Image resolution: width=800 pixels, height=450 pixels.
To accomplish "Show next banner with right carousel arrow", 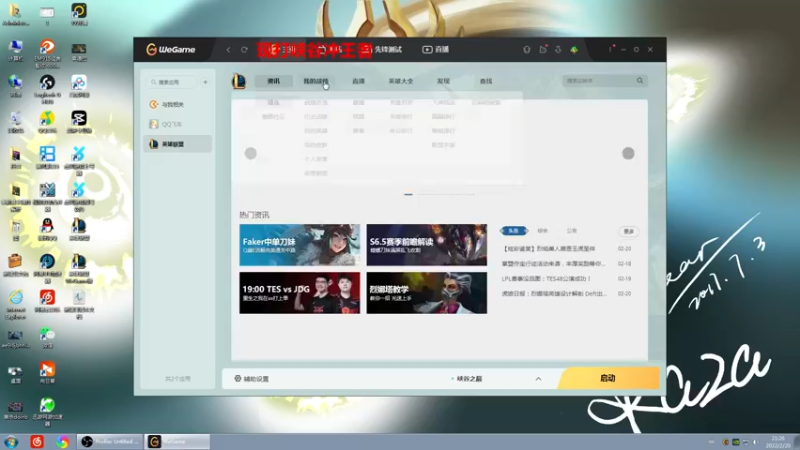I will 628,153.
